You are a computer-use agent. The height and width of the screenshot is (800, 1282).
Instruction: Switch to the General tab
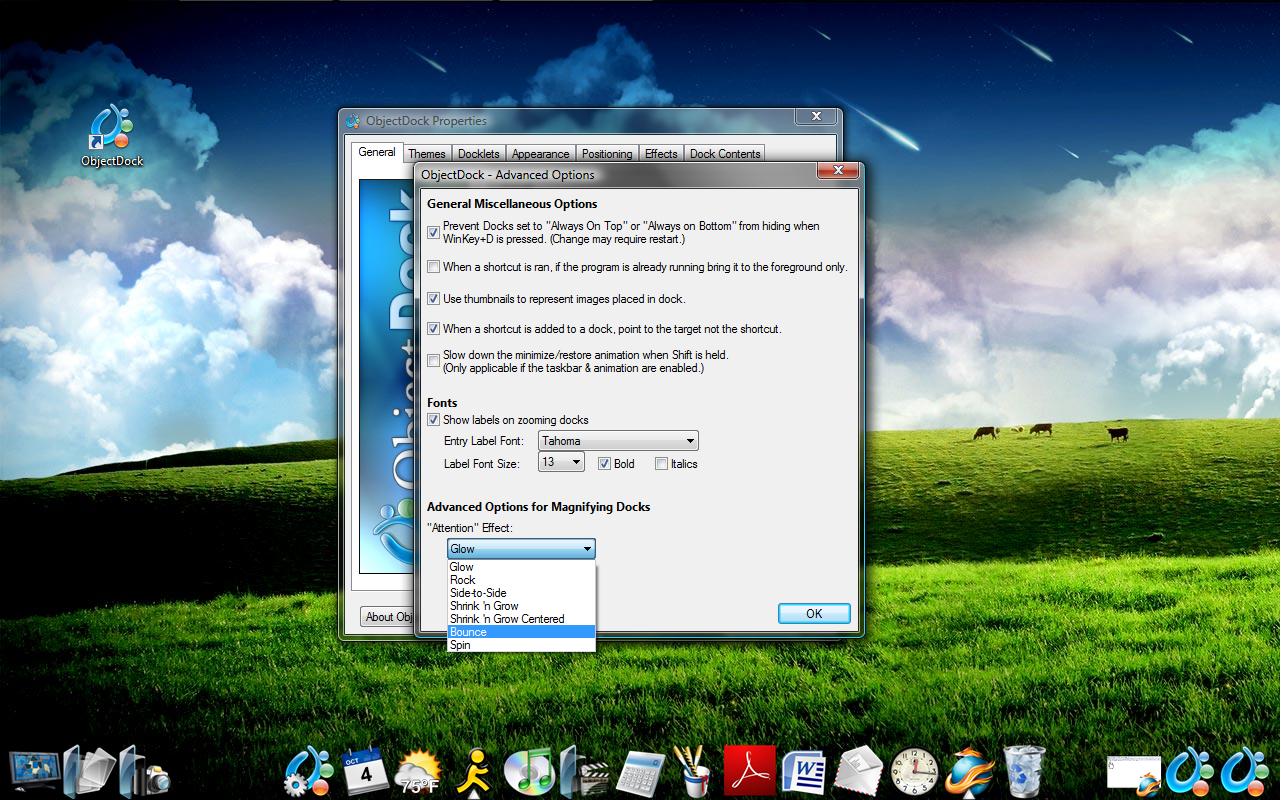pyautogui.click(x=377, y=152)
